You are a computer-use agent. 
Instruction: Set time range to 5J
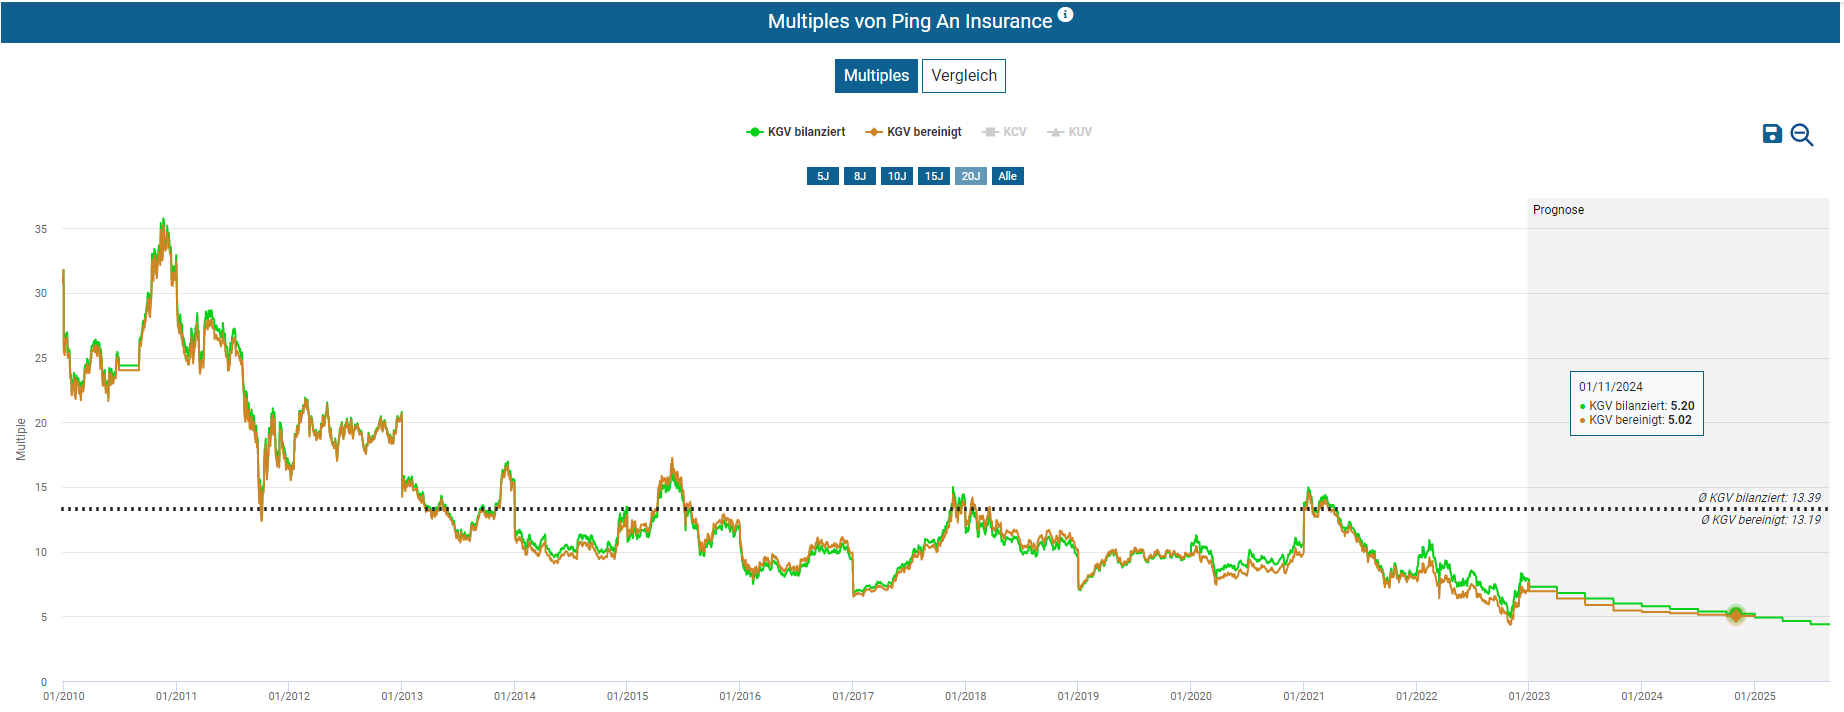(822, 176)
